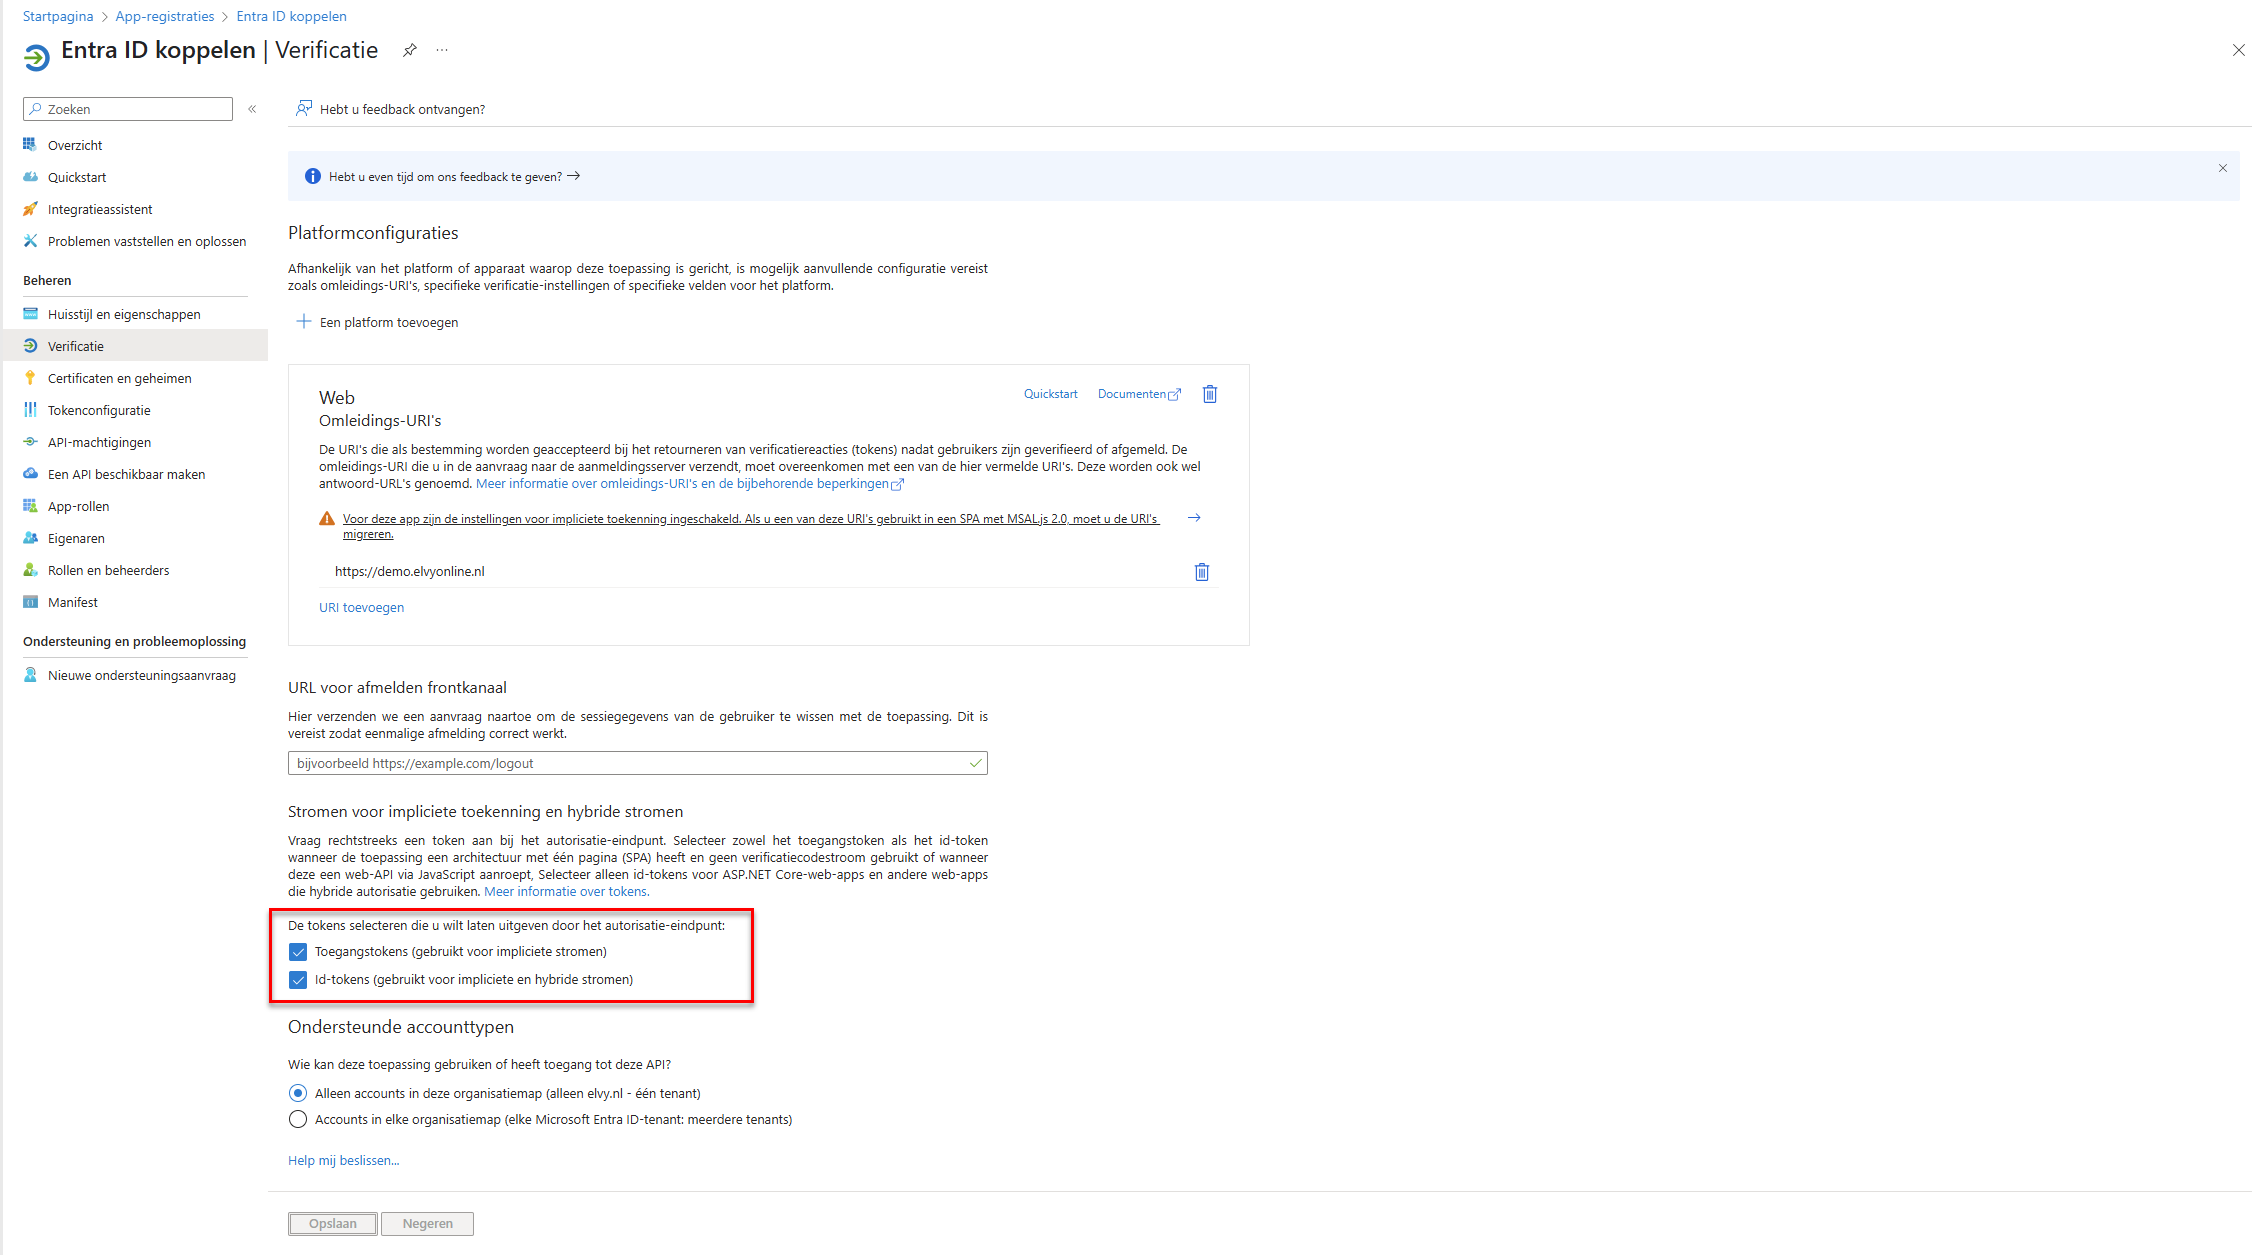Uncheck the Id-tokens checkbox
Viewport: 2252px width, 1255px height.
click(298, 980)
